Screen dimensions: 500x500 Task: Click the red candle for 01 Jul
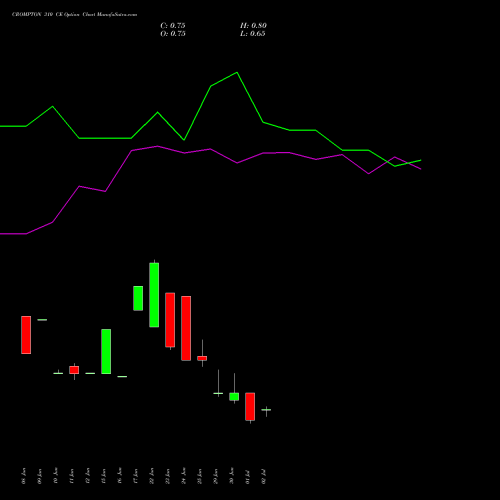[x=250, y=407]
